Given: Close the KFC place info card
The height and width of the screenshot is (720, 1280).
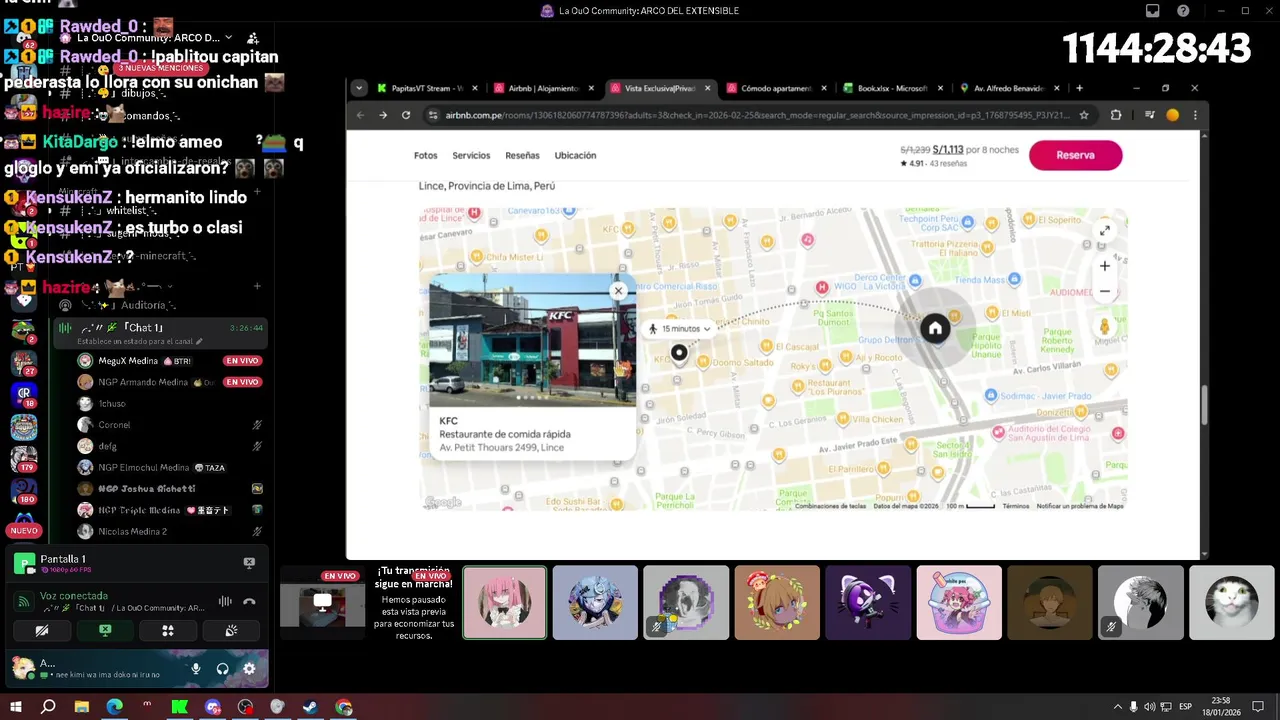Looking at the screenshot, I should pyautogui.click(x=618, y=290).
